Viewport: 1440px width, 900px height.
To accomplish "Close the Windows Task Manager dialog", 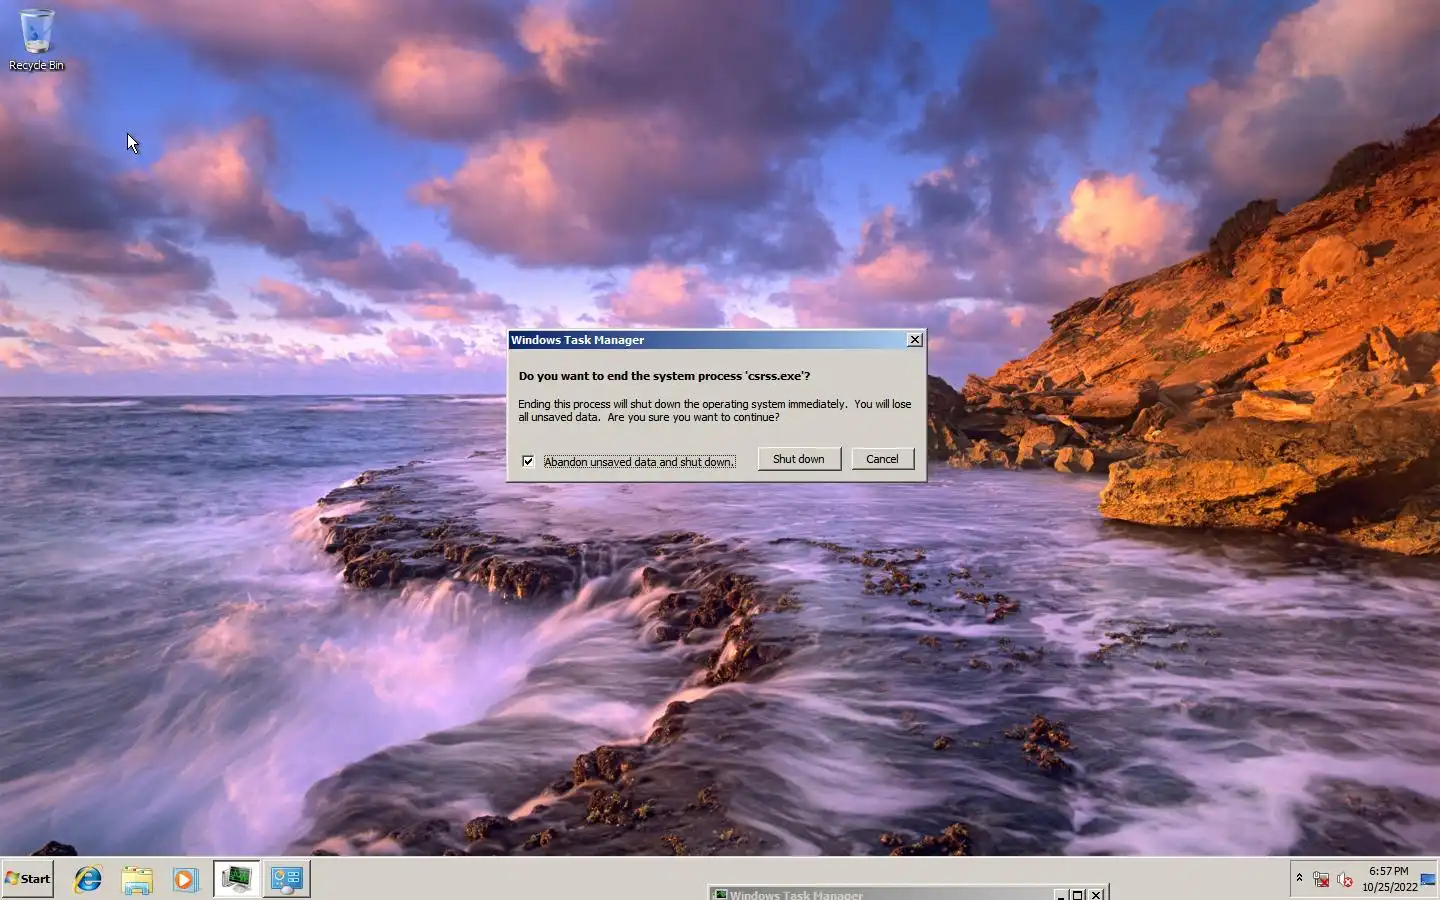I will (x=914, y=340).
